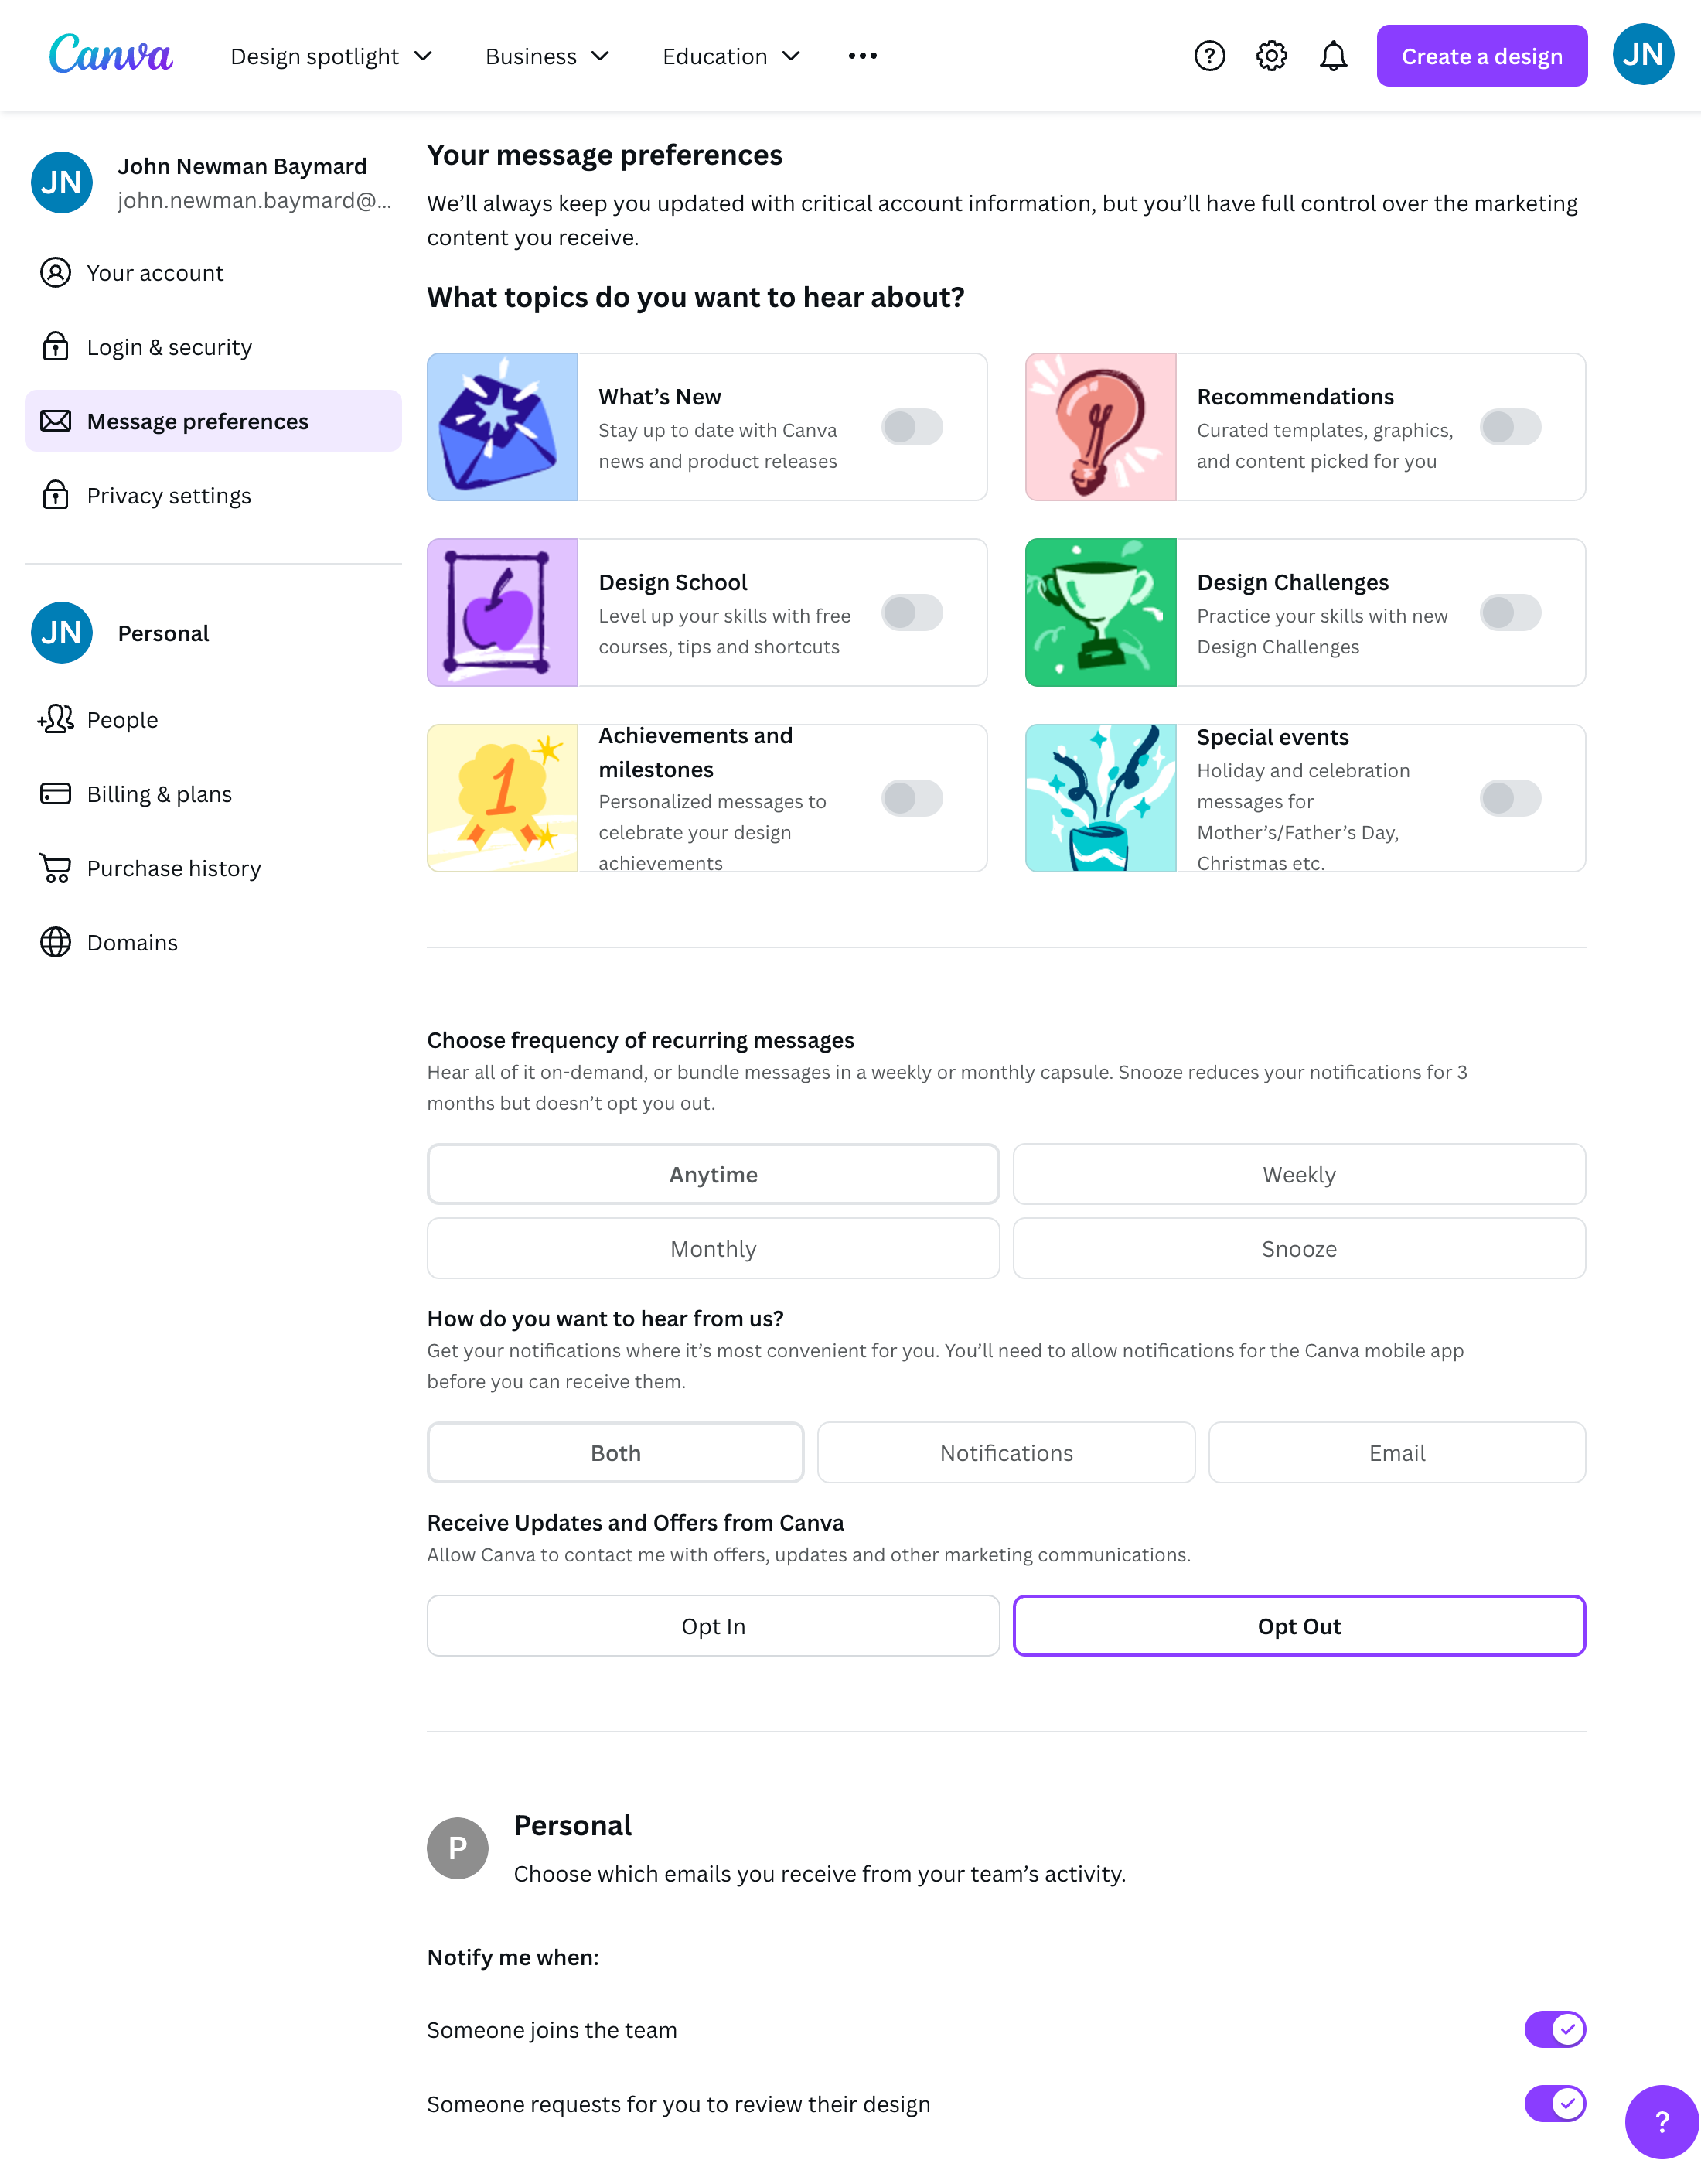Click the Create a design button
1701x2184 pixels.
point(1482,56)
